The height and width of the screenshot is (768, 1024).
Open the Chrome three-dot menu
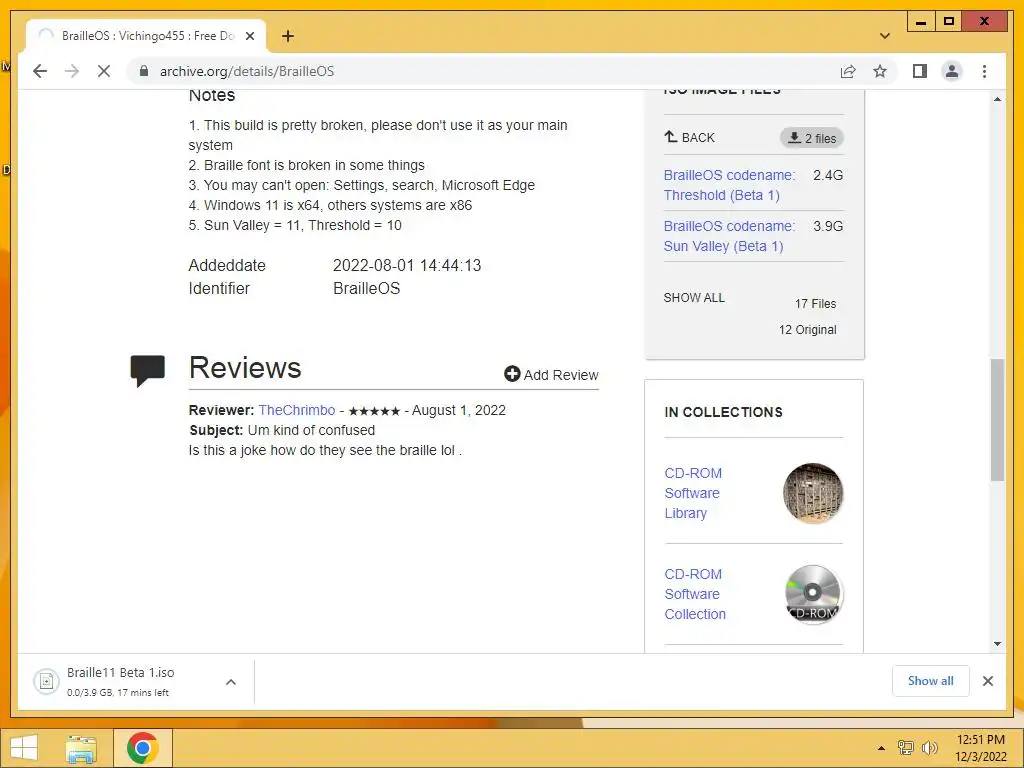(984, 71)
